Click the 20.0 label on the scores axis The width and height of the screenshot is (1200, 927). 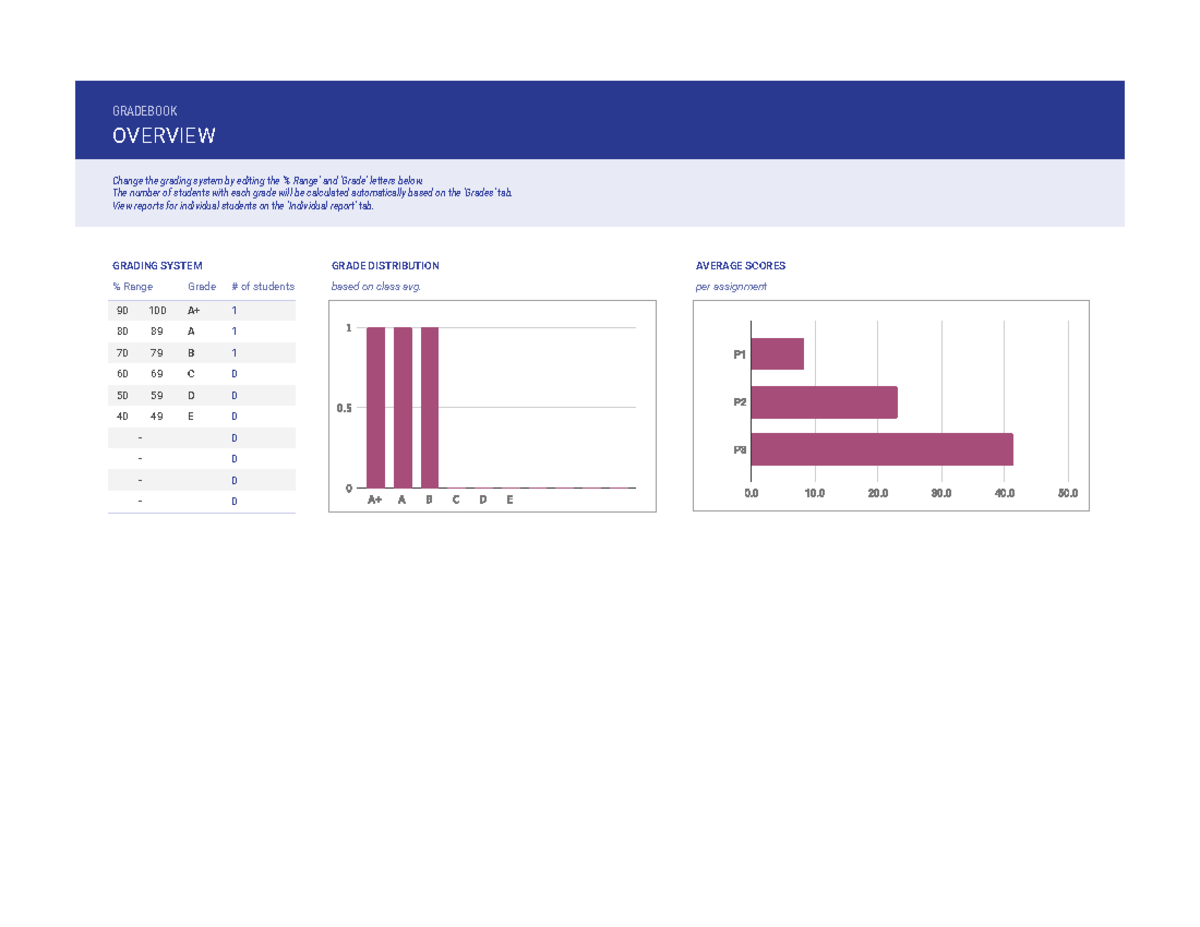click(x=877, y=493)
